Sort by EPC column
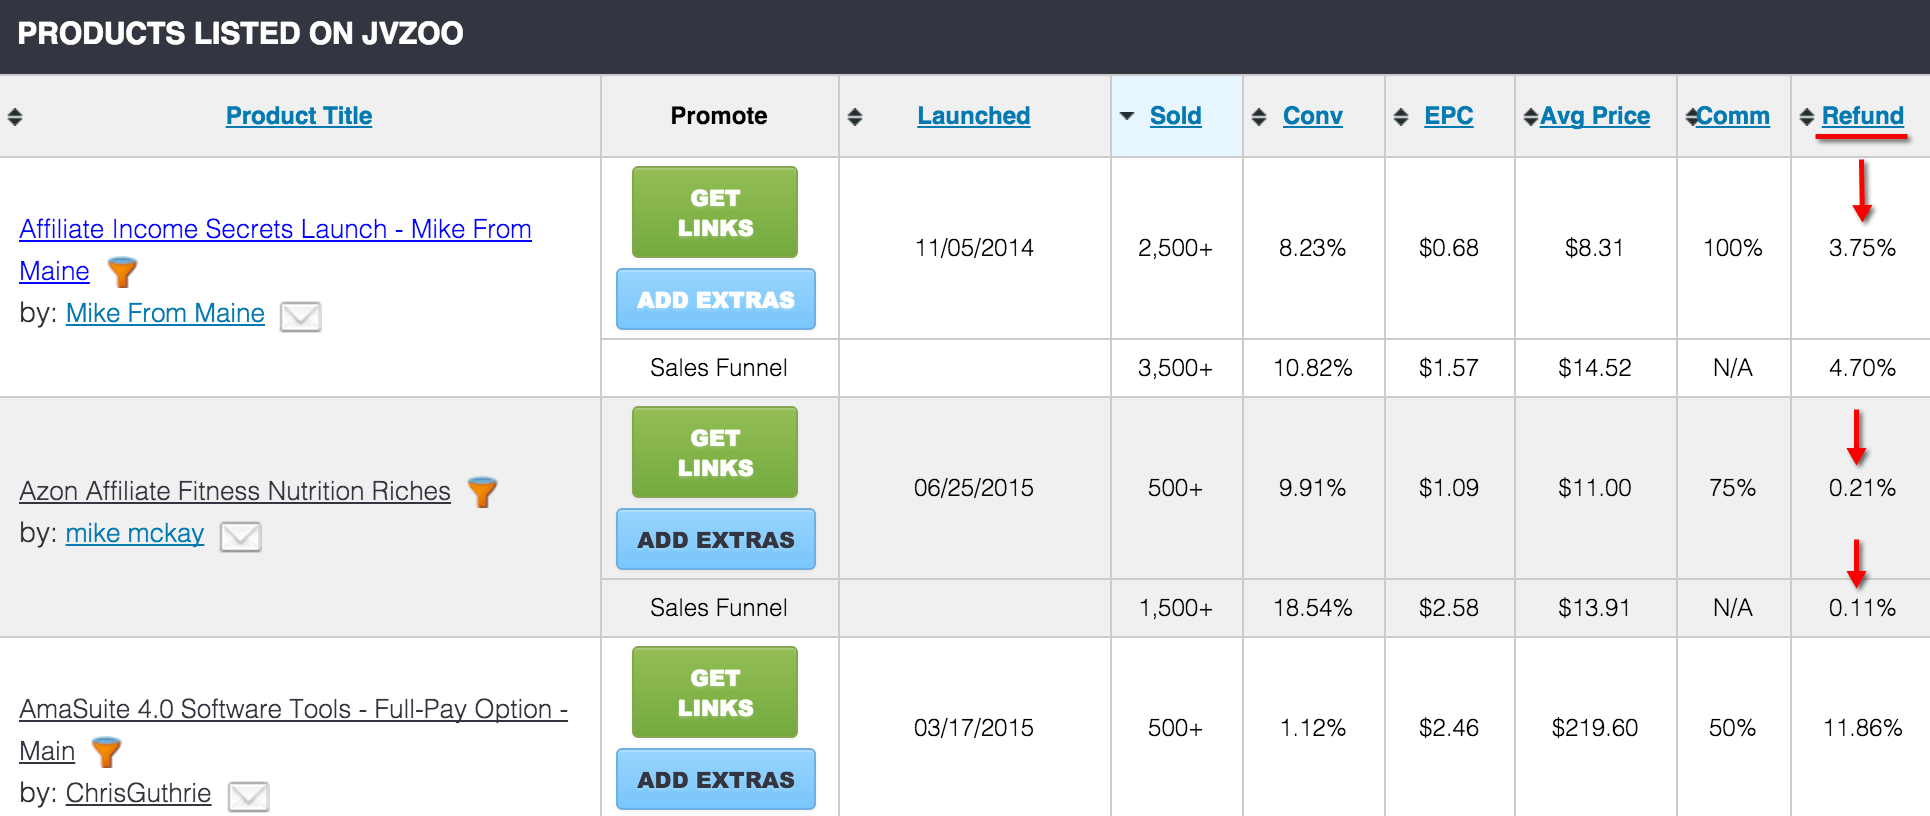 coord(1449,116)
